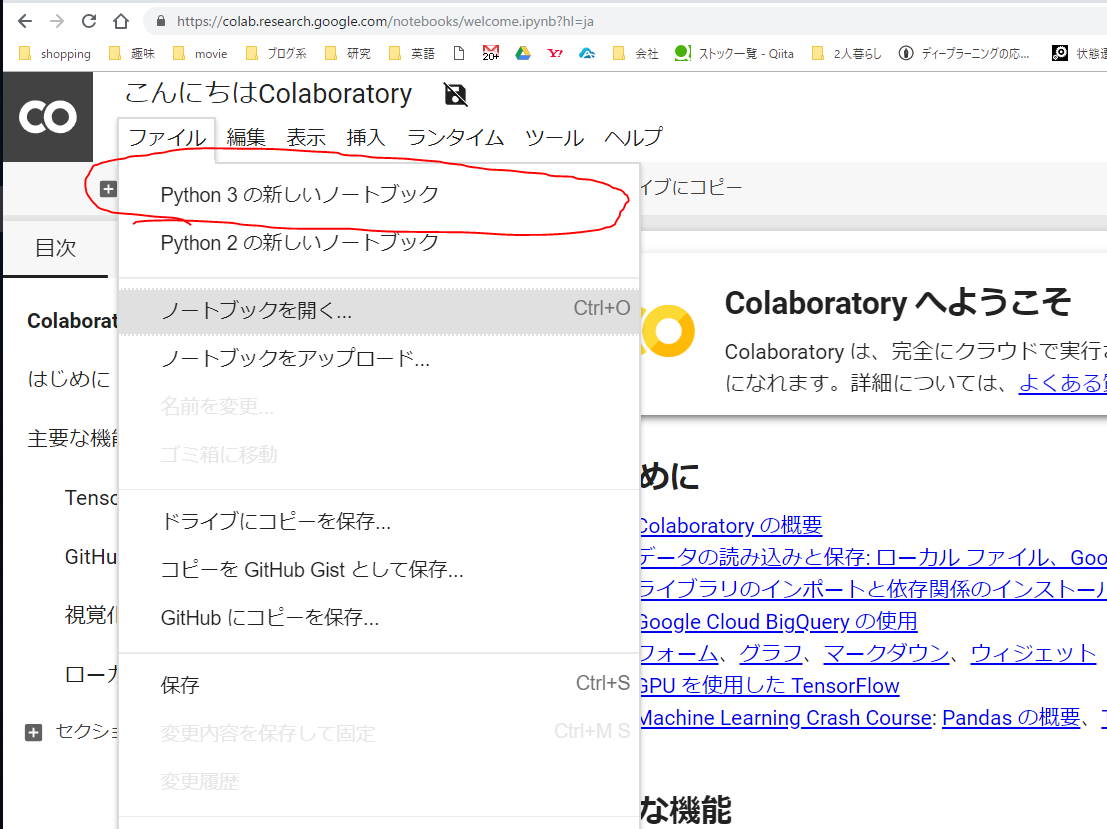
Task: Select GitHub にコピーを保存... menu entry
Action: pyautogui.click(x=269, y=618)
